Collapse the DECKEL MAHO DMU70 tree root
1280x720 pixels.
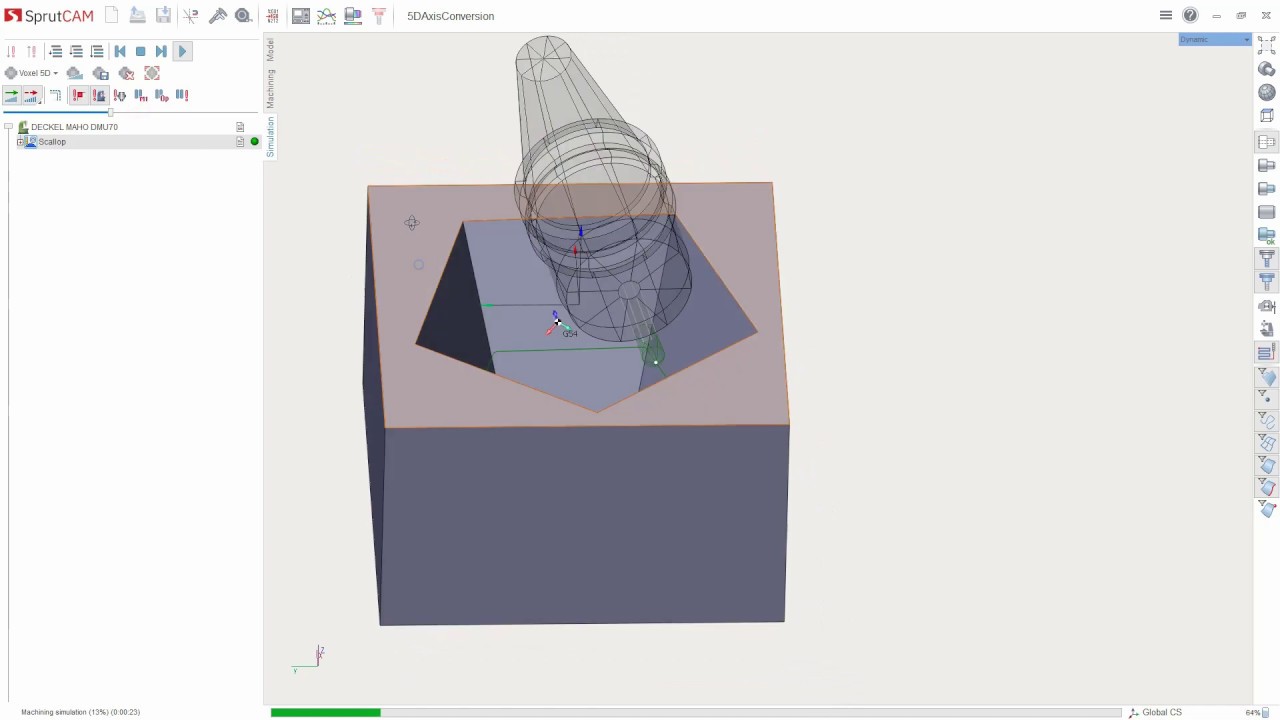tap(8, 127)
